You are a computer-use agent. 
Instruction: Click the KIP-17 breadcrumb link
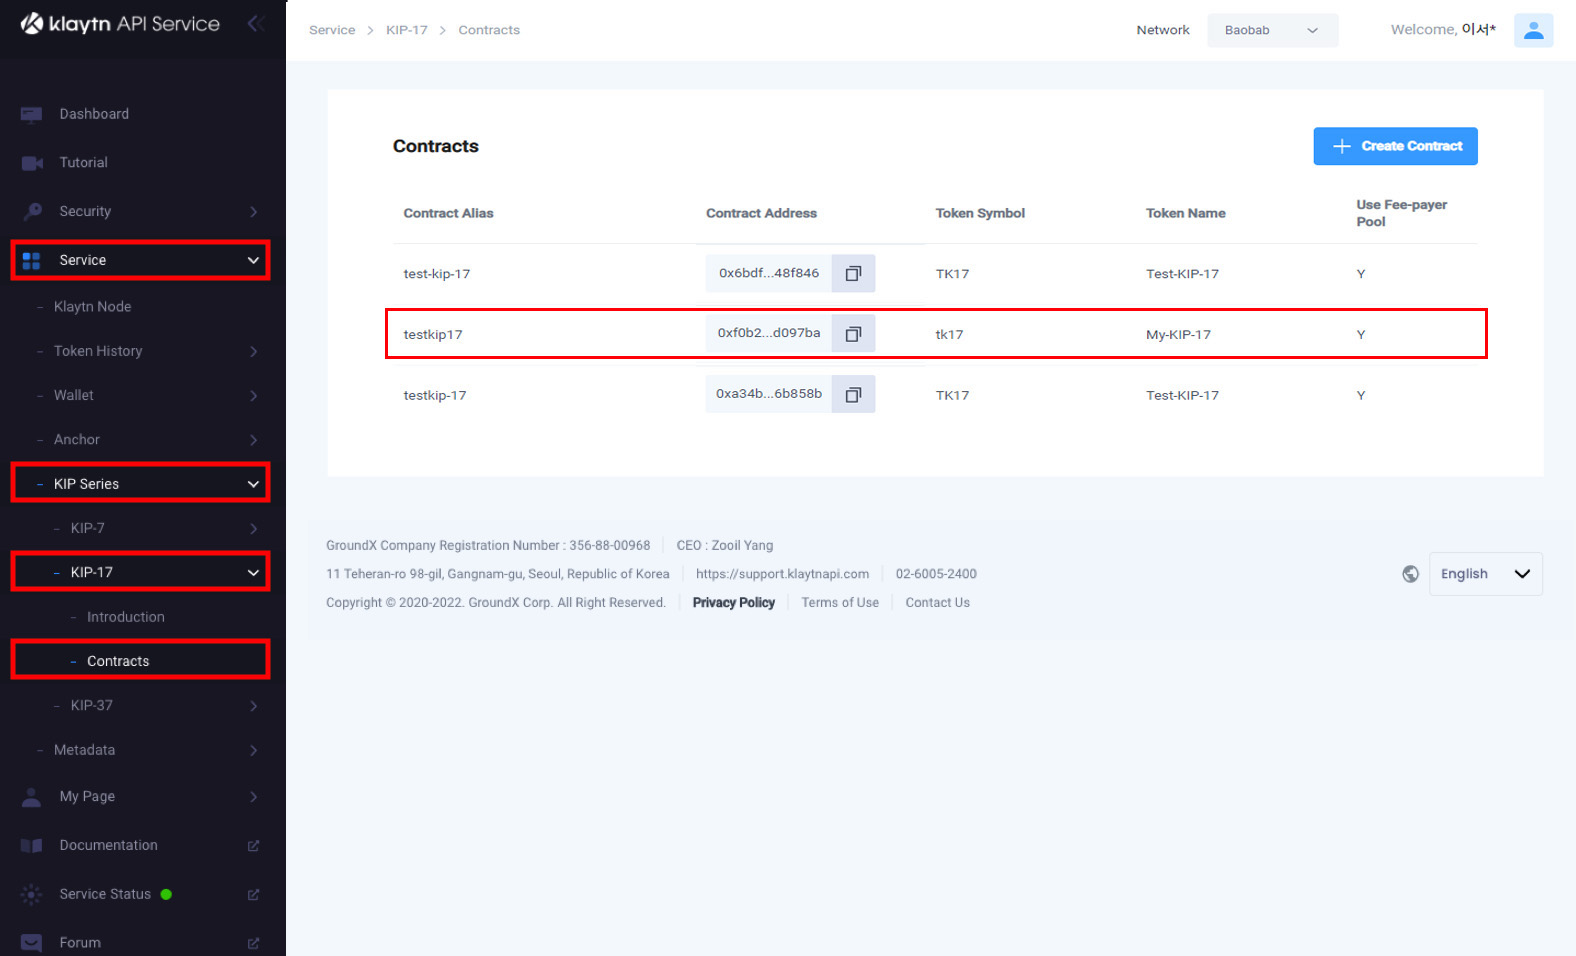tap(406, 30)
